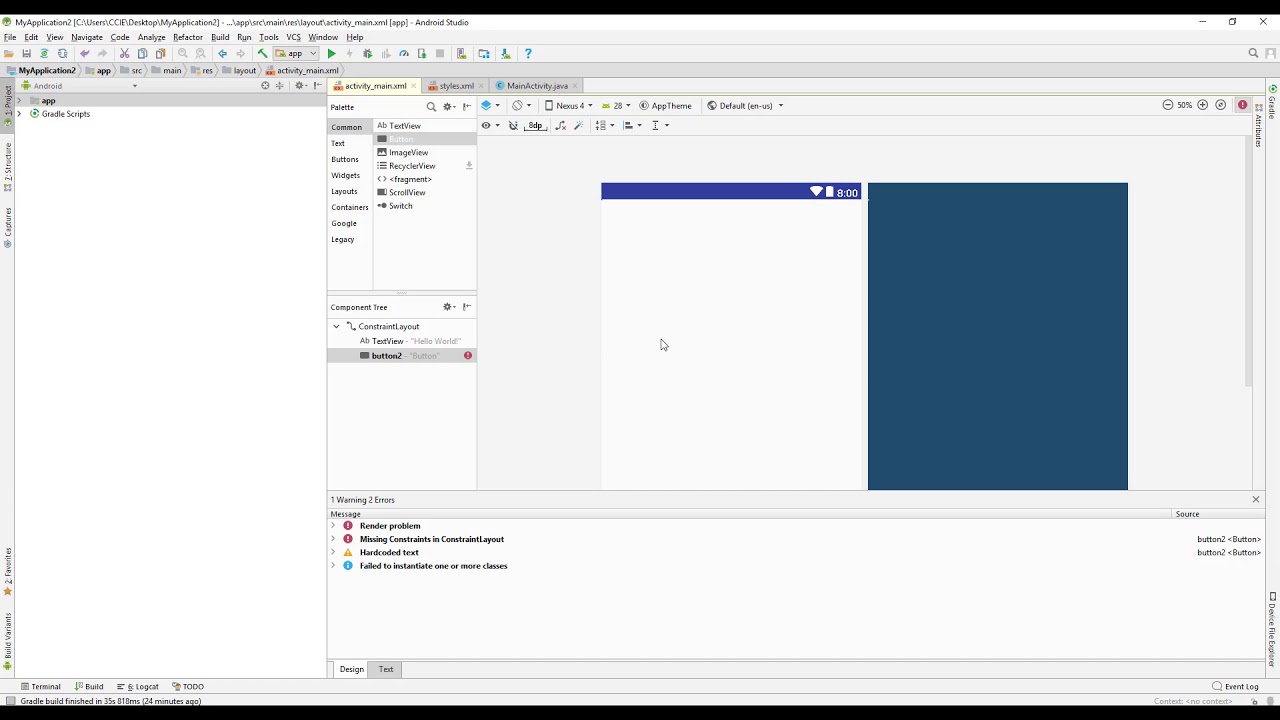The height and width of the screenshot is (720, 1280).
Task: Zoom out the design with minus icon
Action: [x=1167, y=105]
